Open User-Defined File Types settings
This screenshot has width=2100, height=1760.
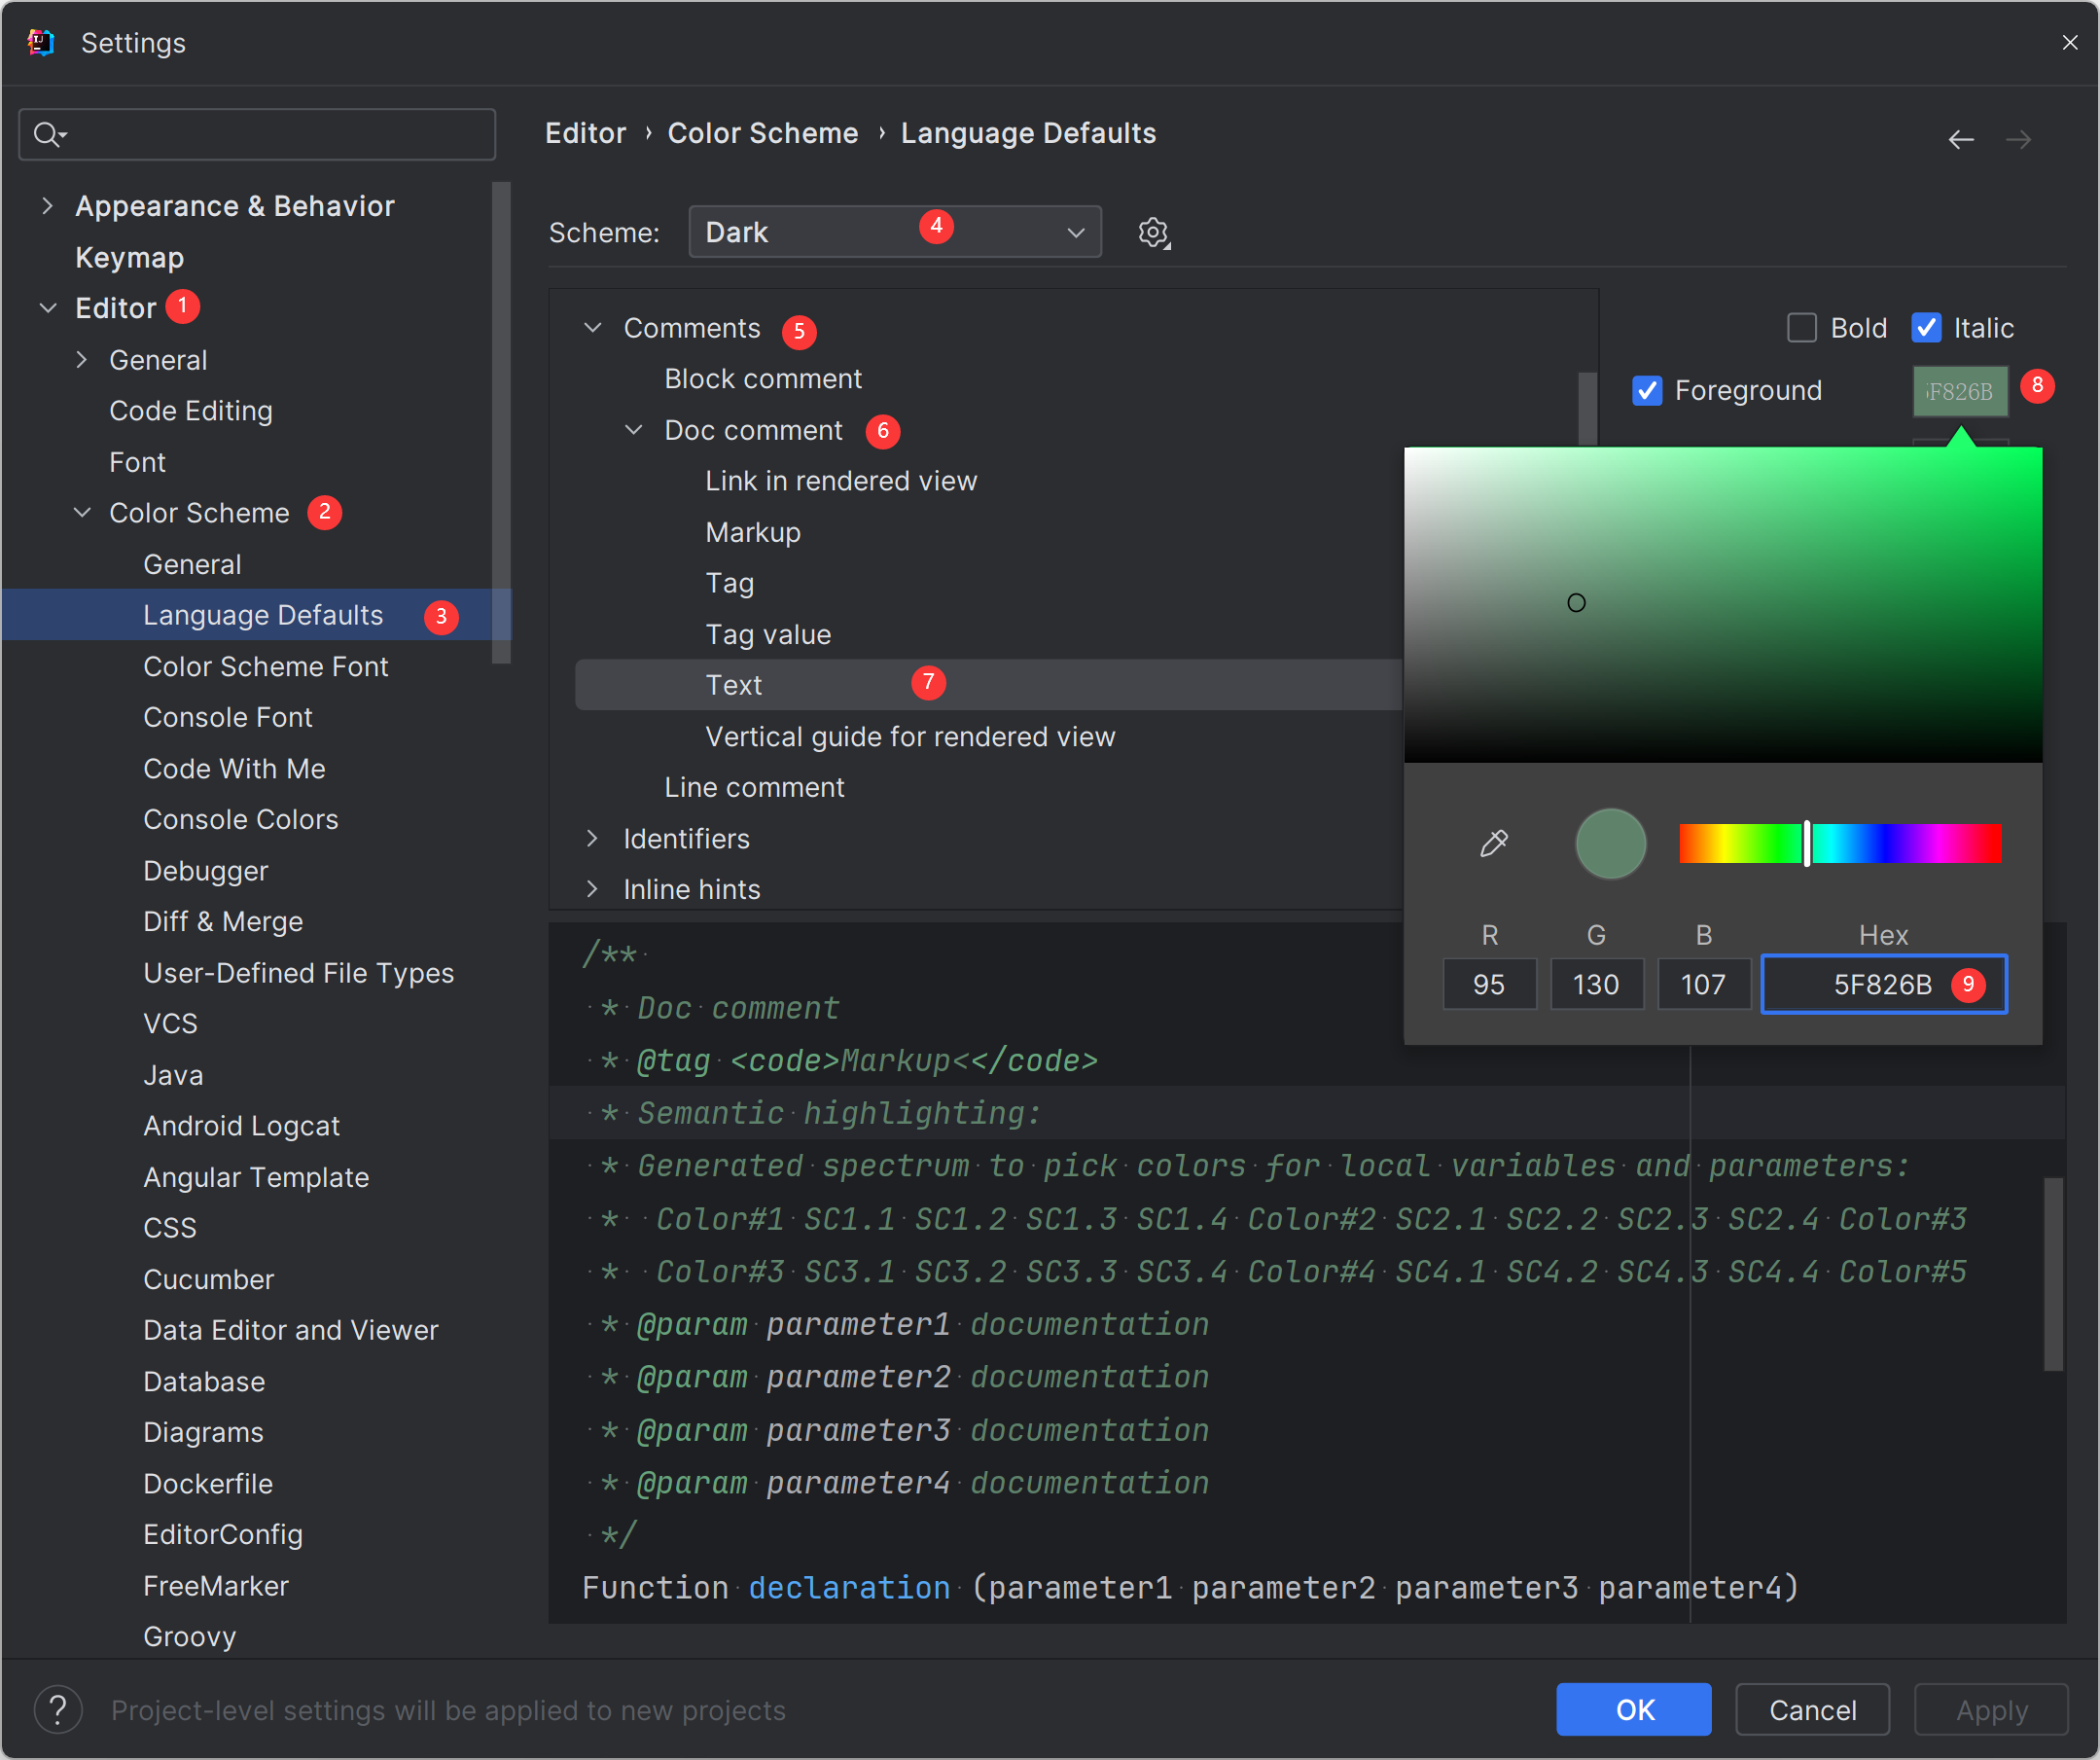[298, 972]
